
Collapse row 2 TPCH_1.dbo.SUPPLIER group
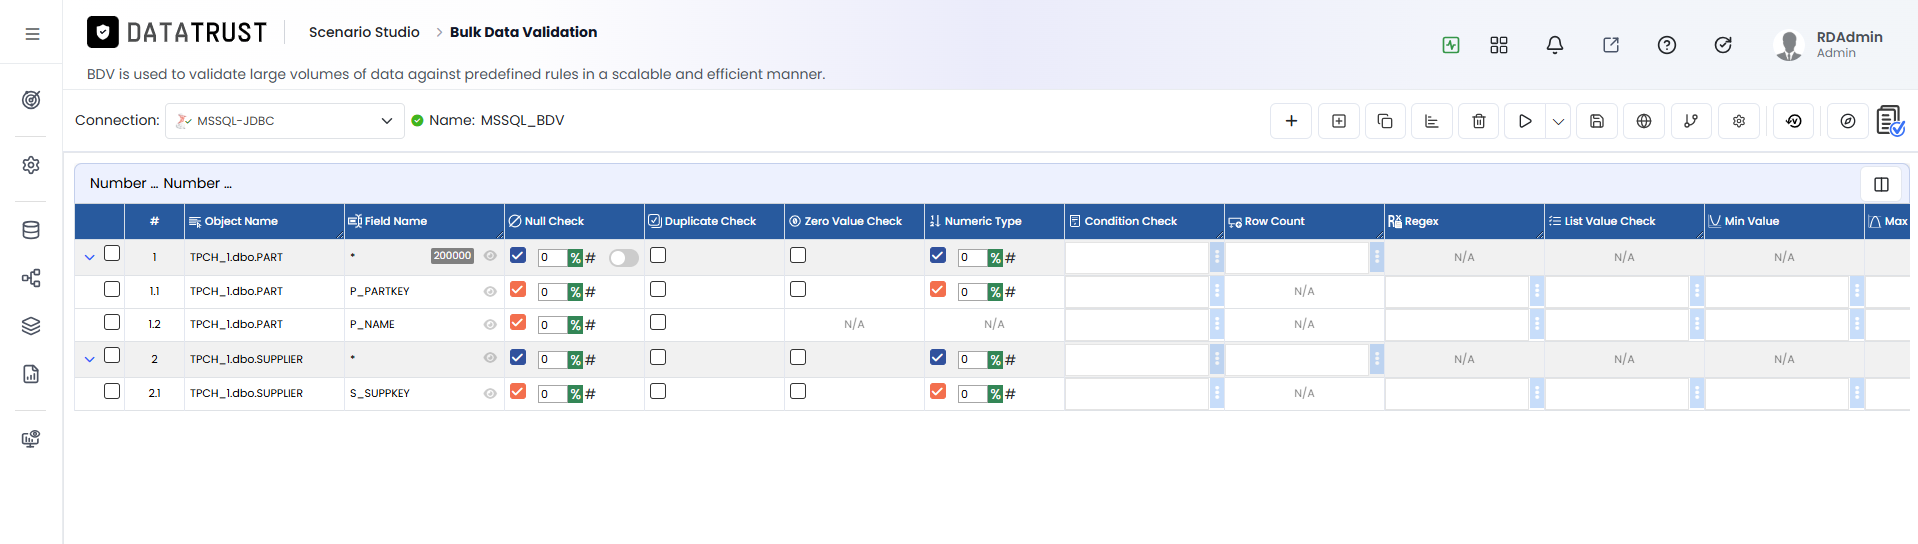[90, 359]
